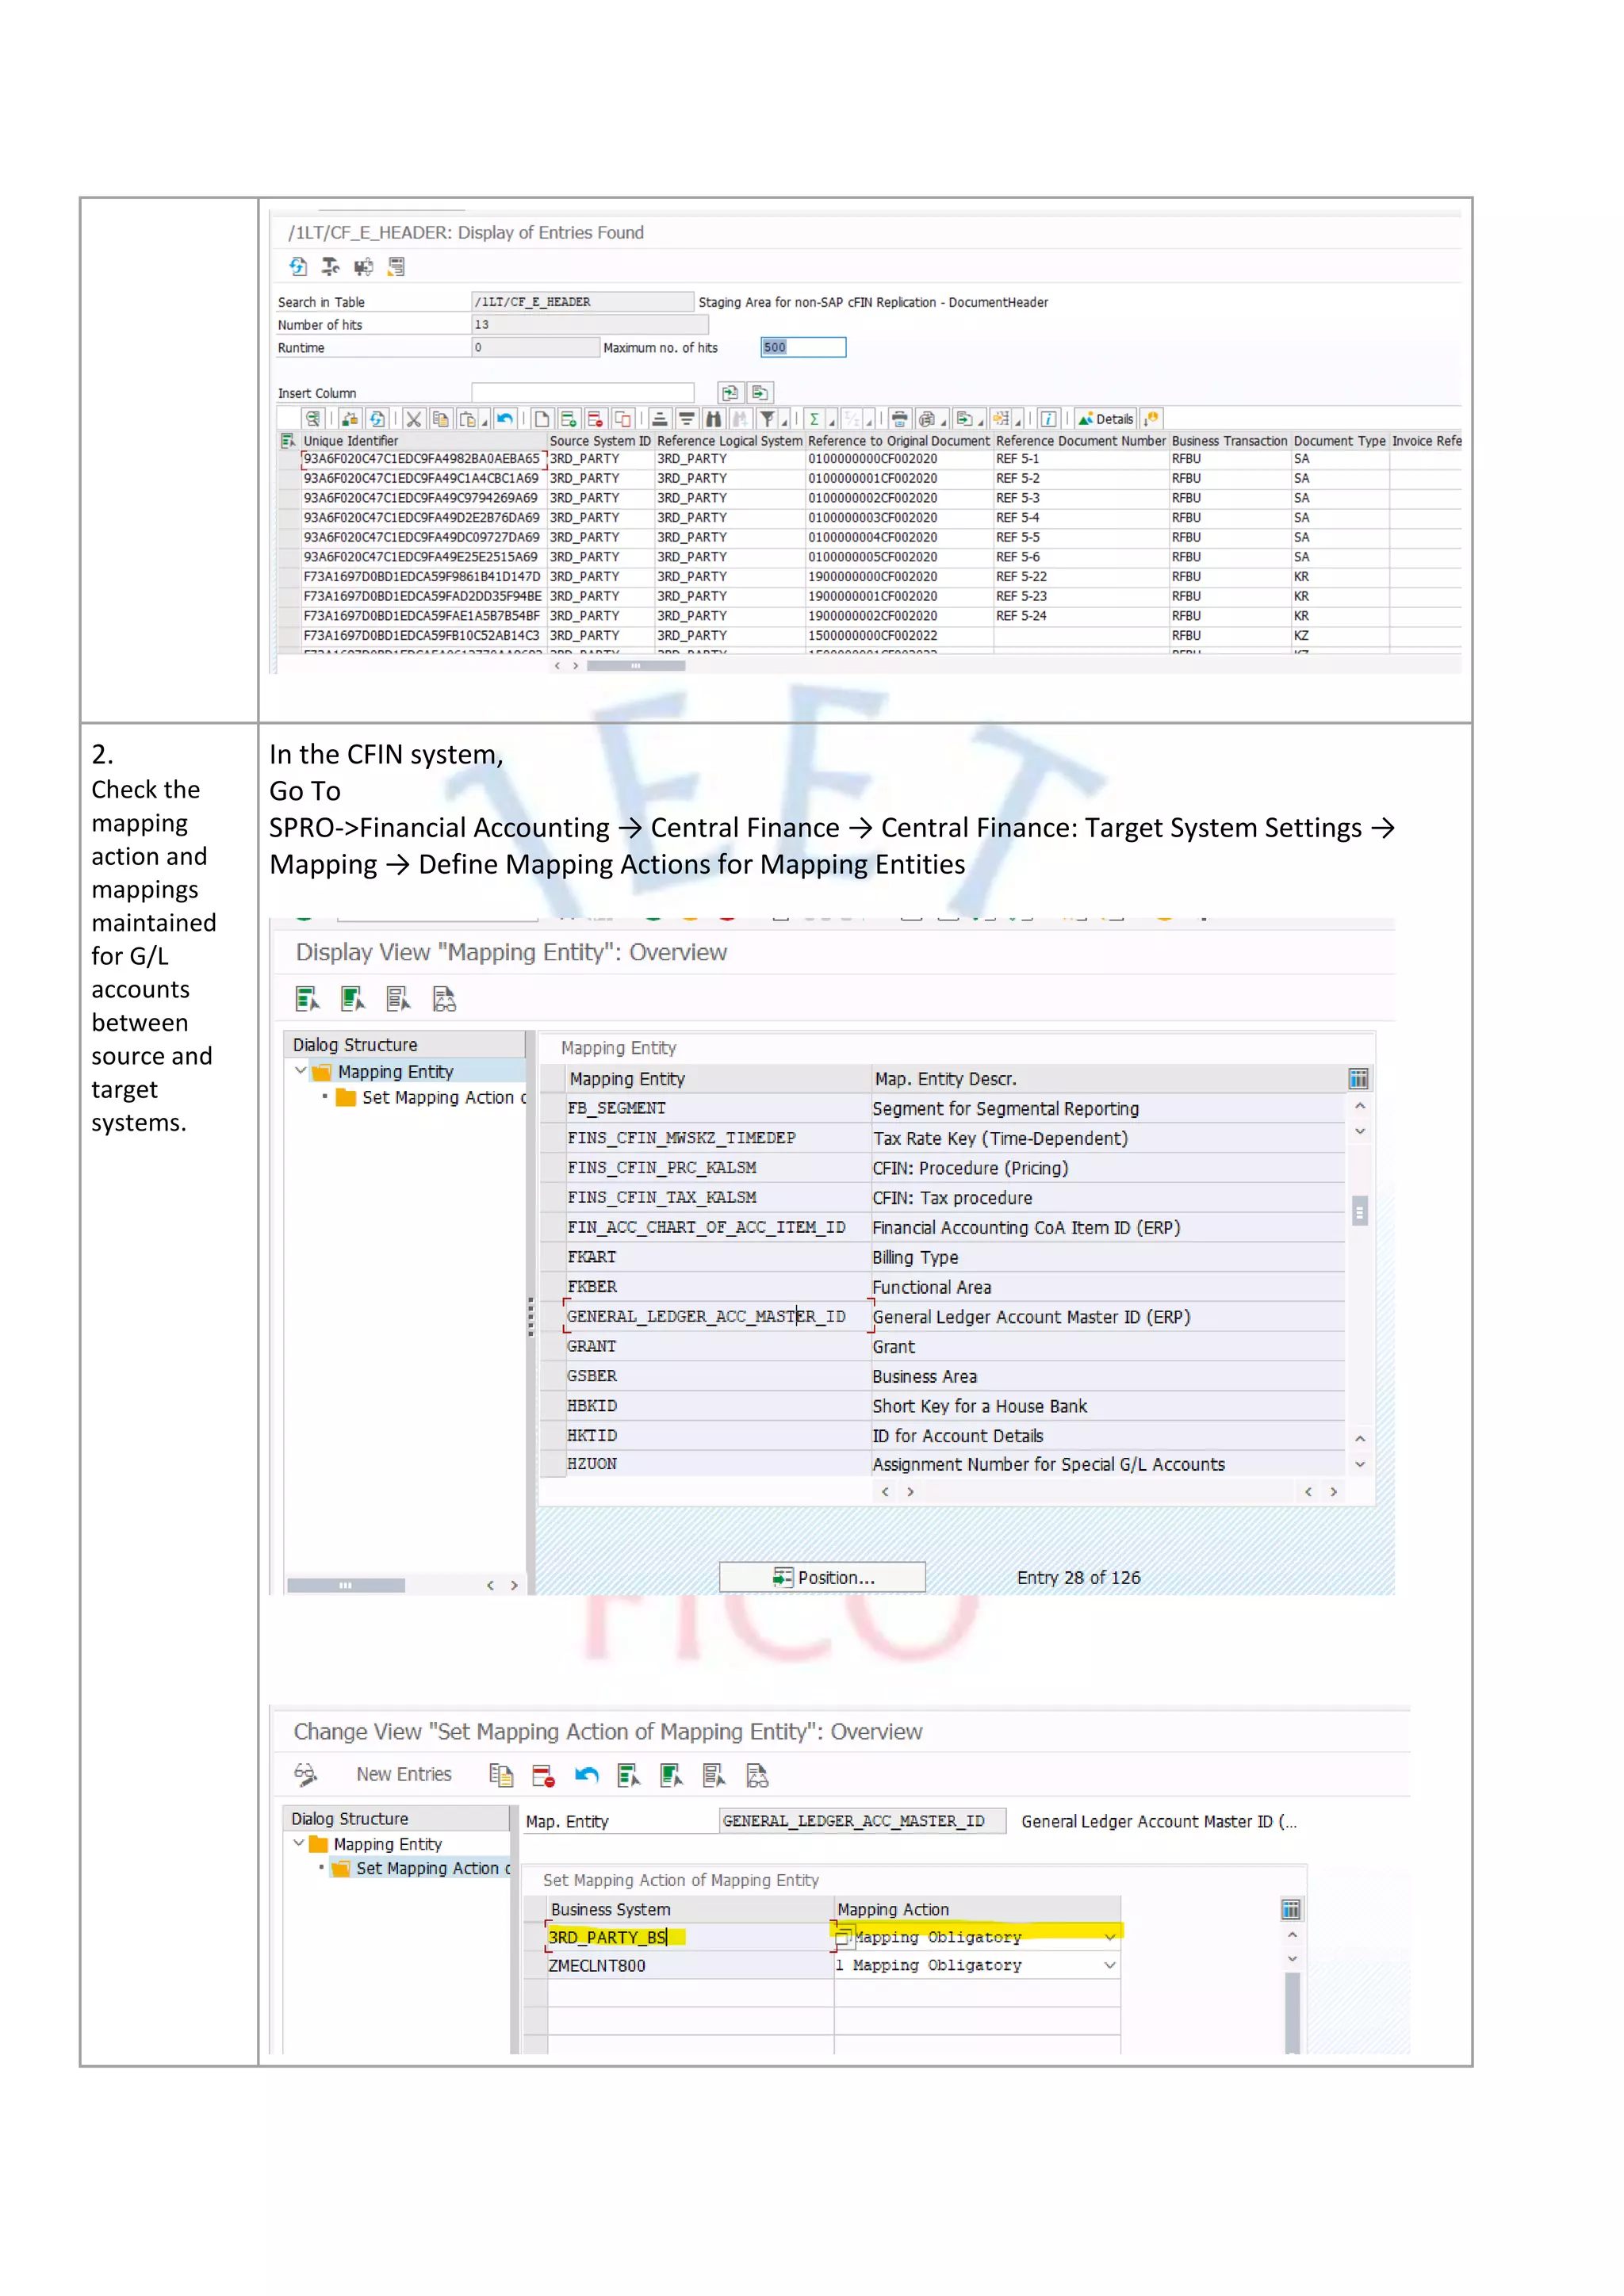Click the sum (sigma) icon in the ALV toolbar

(x=814, y=419)
